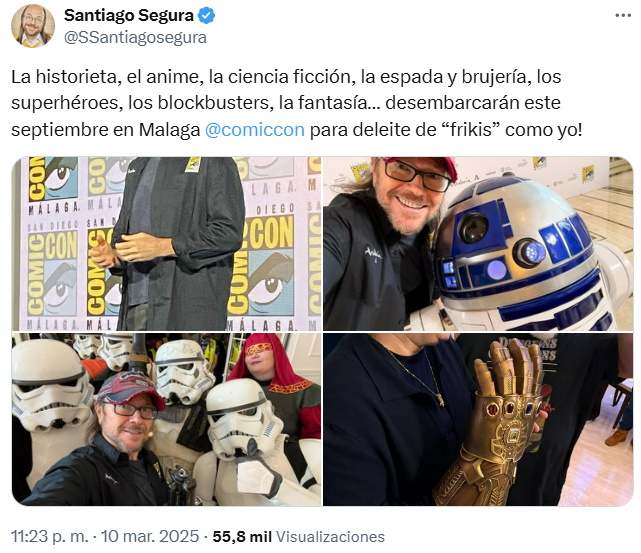Click the blue verified badge icon

[x=206, y=16]
